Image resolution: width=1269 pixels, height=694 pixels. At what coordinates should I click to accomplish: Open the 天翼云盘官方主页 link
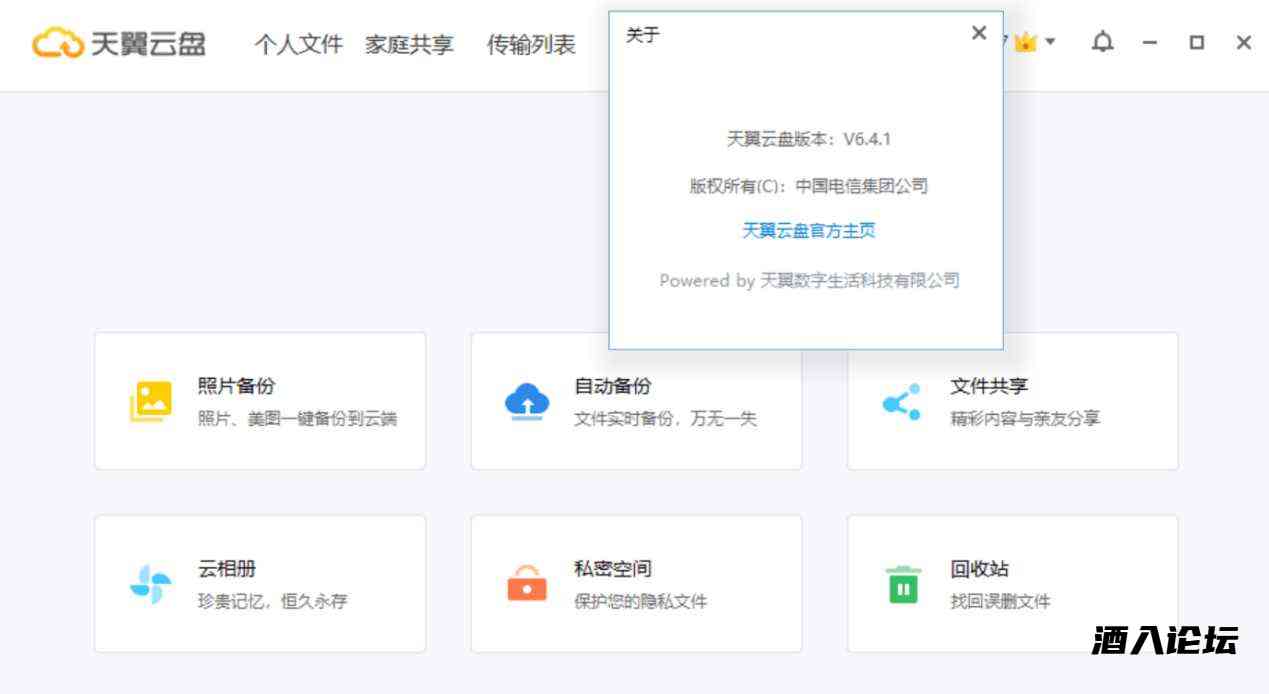point(809,231)
